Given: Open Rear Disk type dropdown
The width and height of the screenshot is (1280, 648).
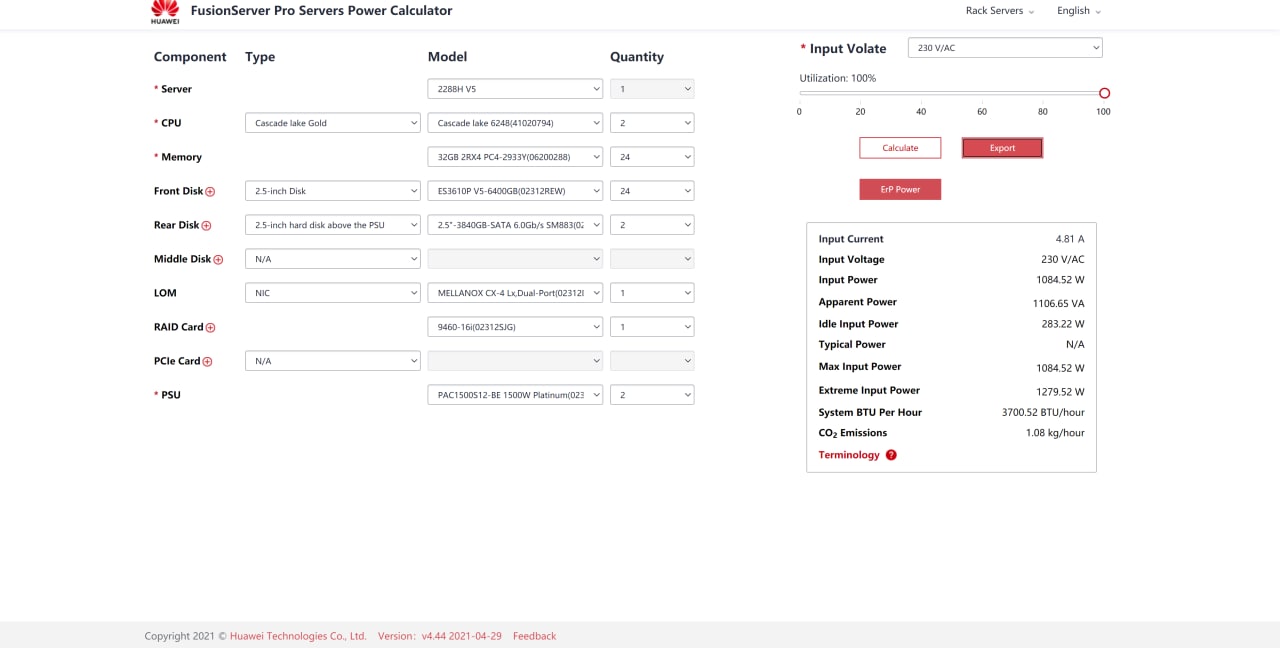Looking at the screenshot, I should pyautogui.click(x=333, y=225).
